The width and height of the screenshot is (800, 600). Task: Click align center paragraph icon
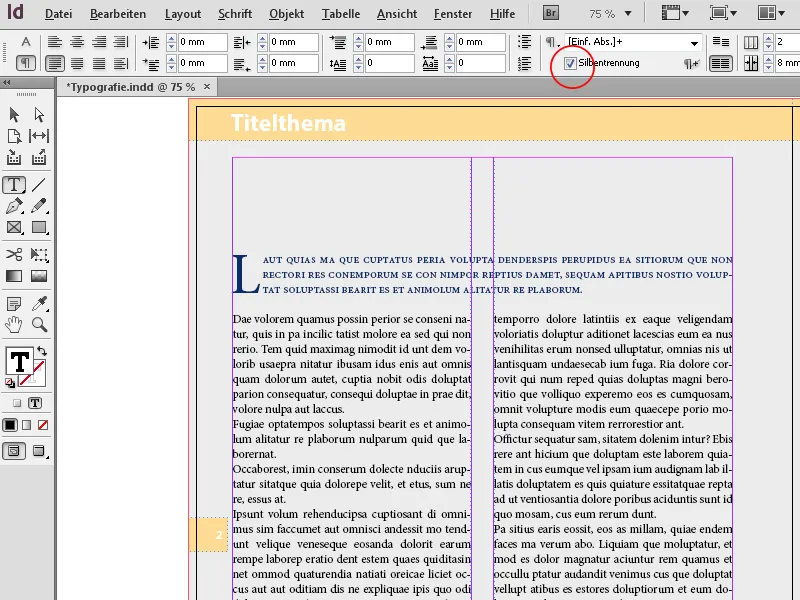coord(77,42)
